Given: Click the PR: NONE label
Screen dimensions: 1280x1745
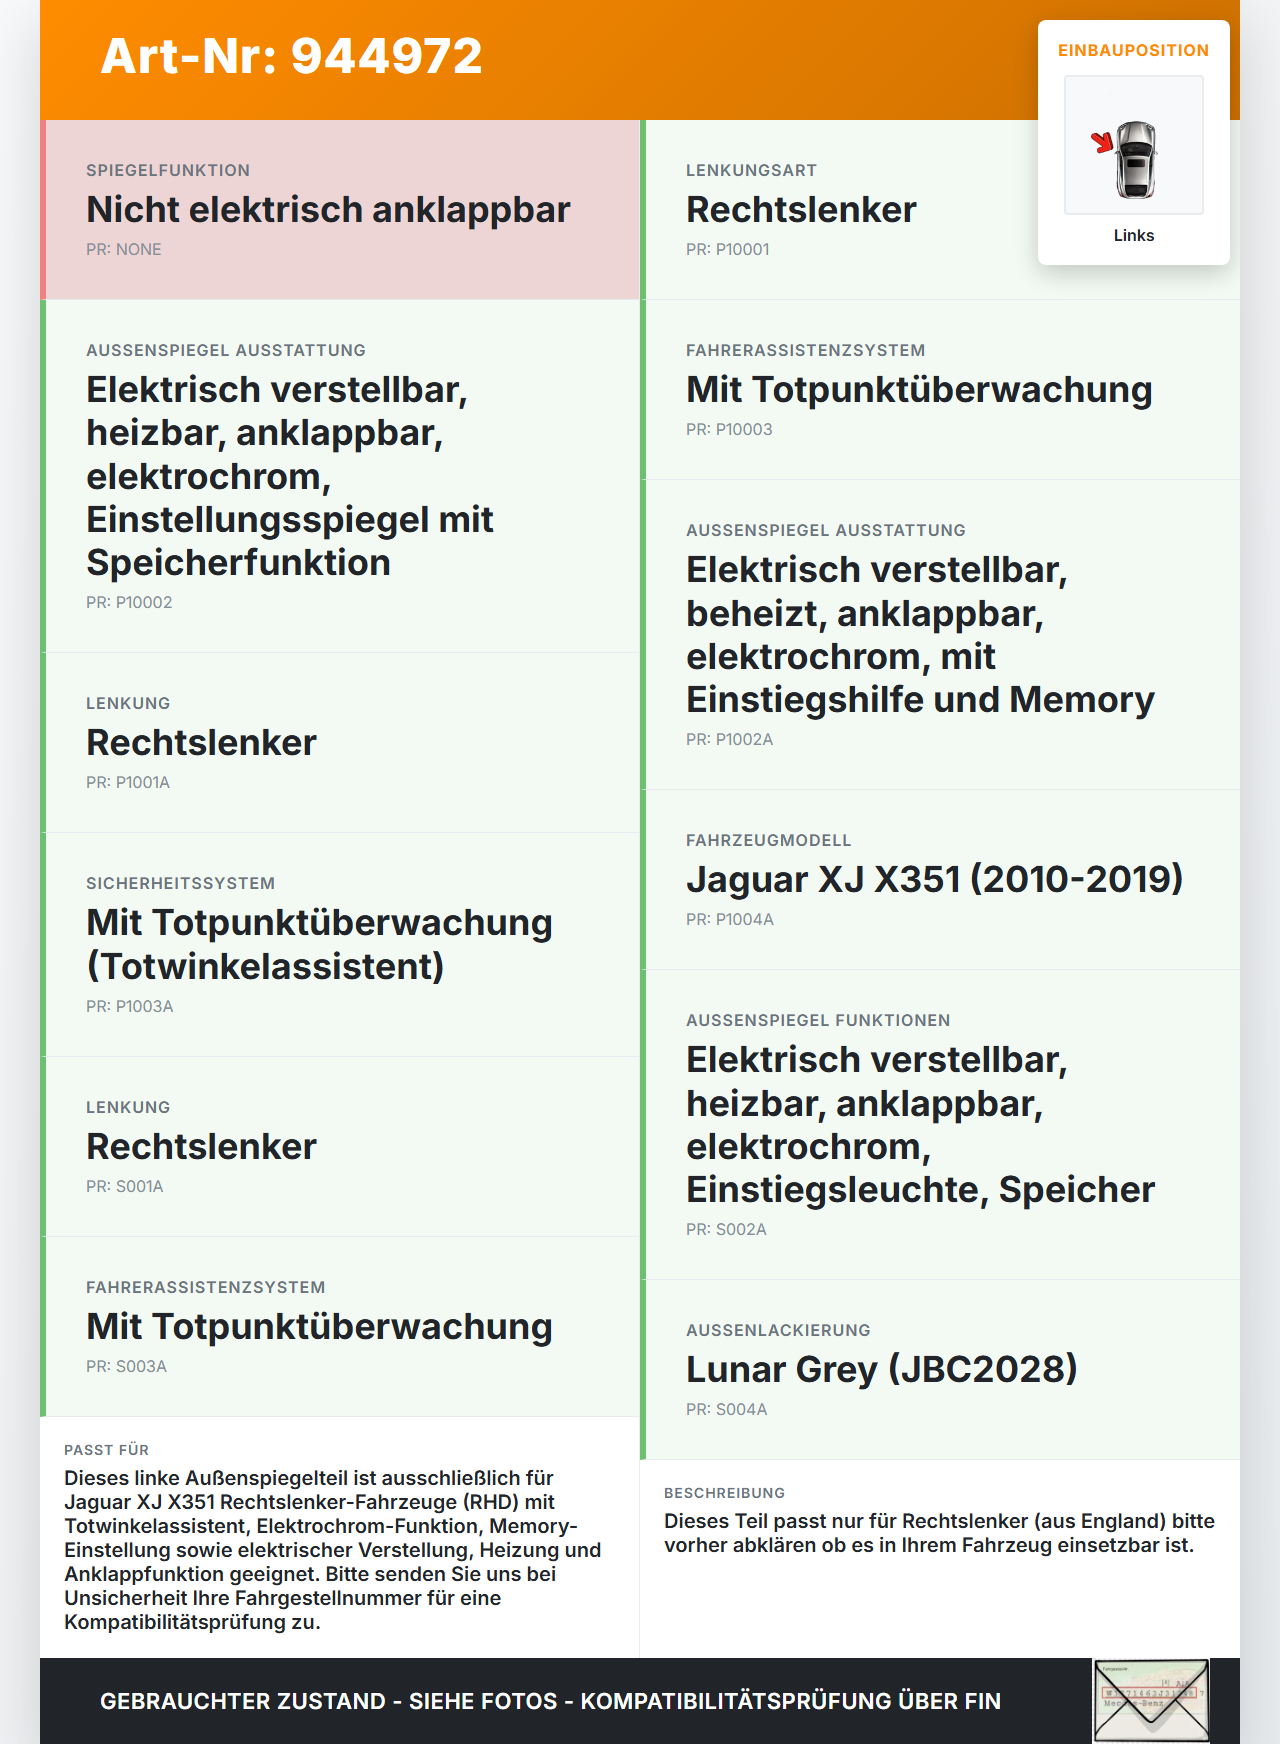Looking at the screenshot, I should click(x=123, y=249).
